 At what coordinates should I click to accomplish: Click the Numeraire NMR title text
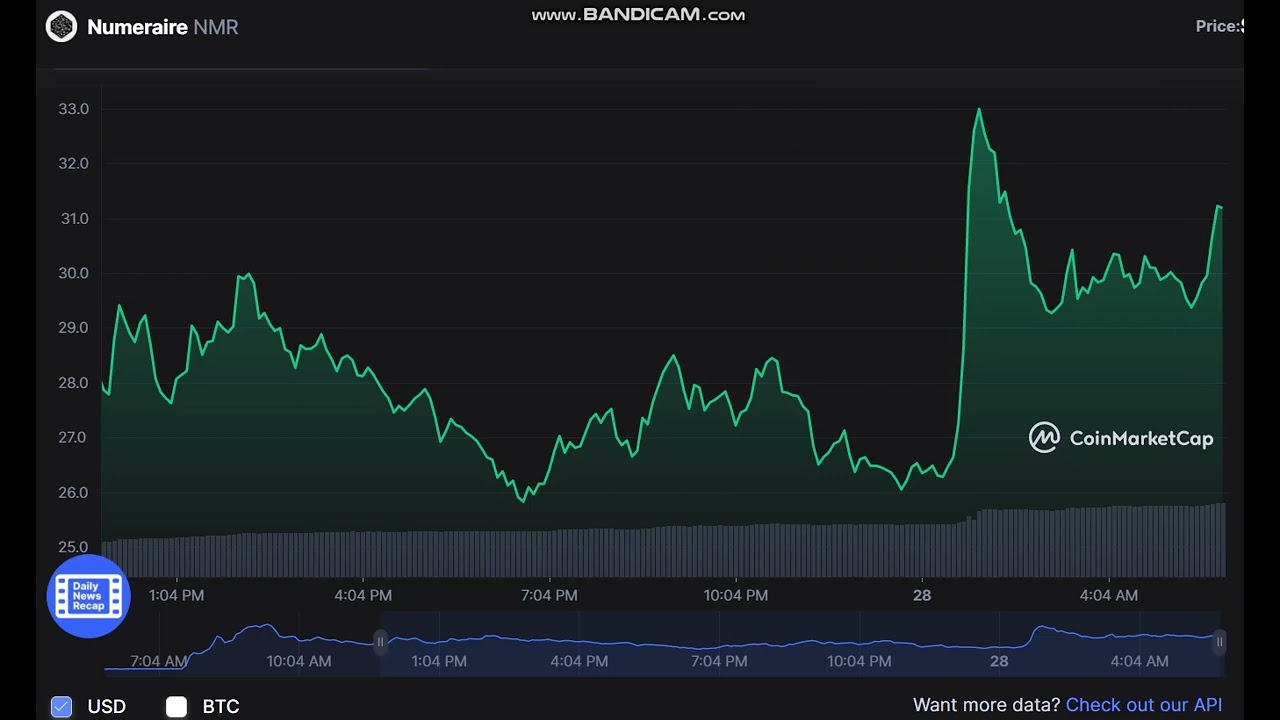[163, 27]
